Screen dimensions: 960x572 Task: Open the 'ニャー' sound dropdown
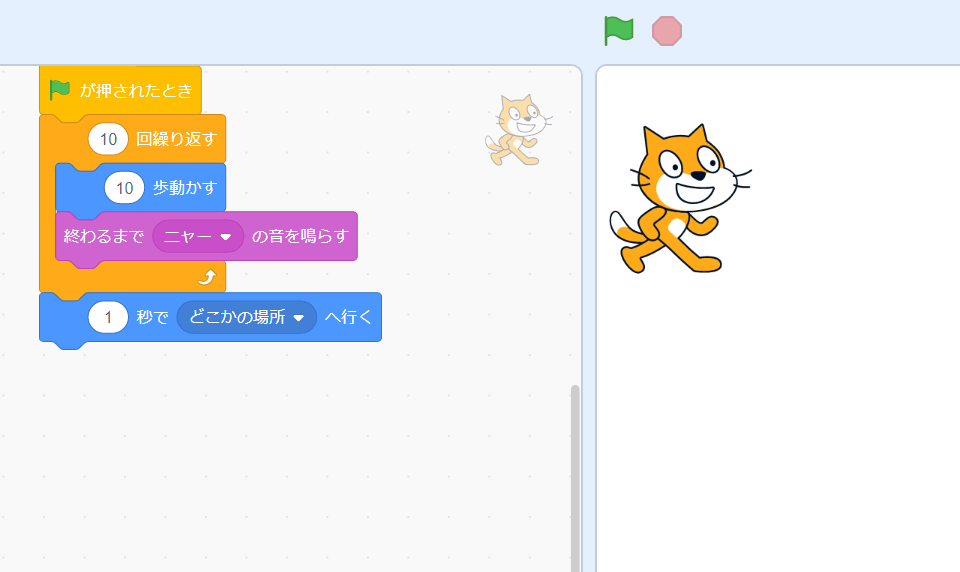(198, 236)
